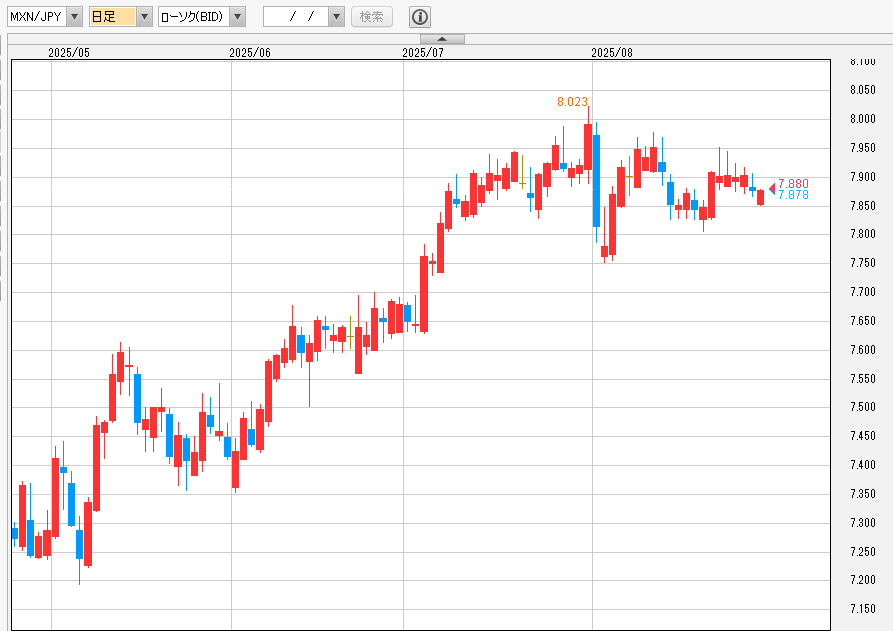Image resolution: width=893 pixels, height=631 pixels.
Task: Click inside the date input field
Action: pos(295,17)
